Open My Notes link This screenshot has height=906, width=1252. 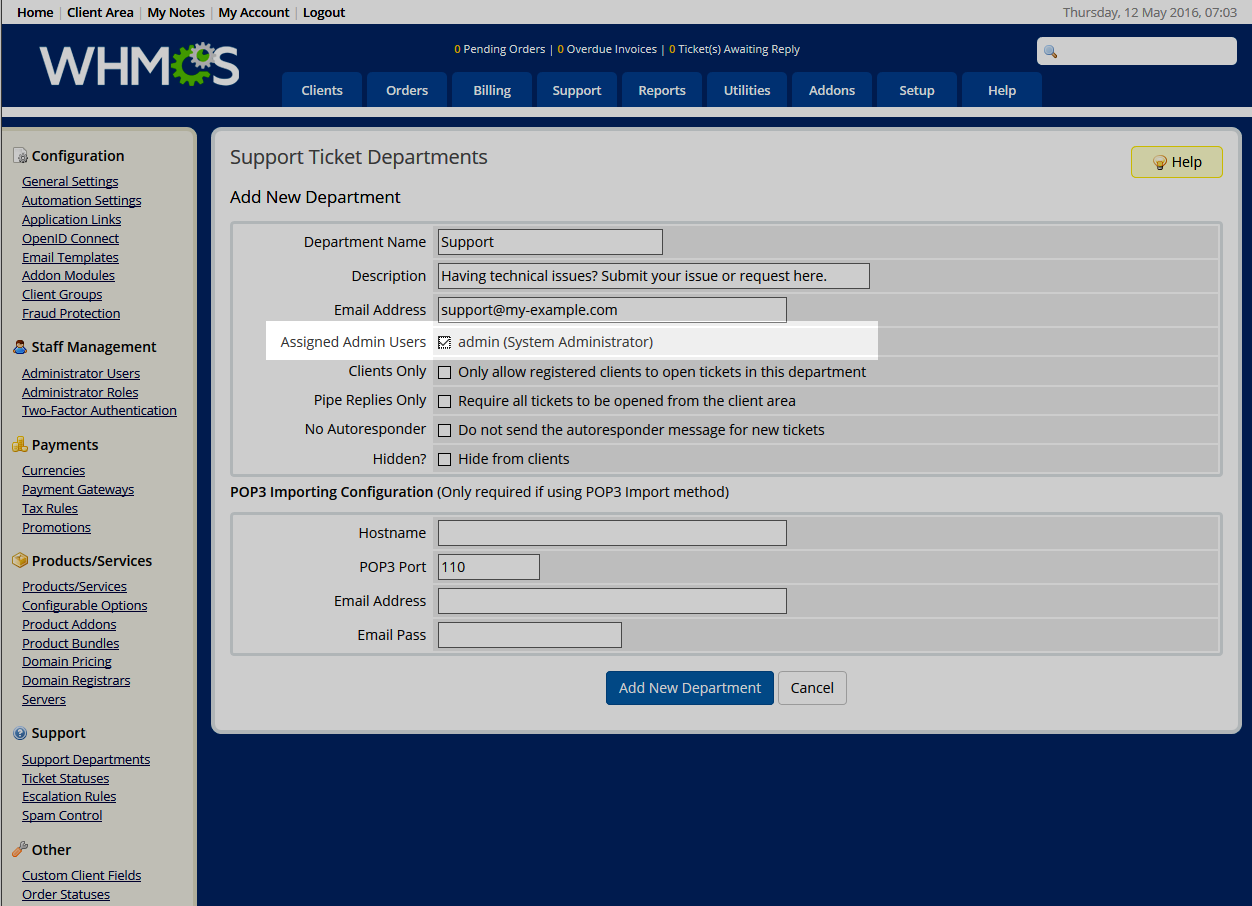(x=176, y=13)
